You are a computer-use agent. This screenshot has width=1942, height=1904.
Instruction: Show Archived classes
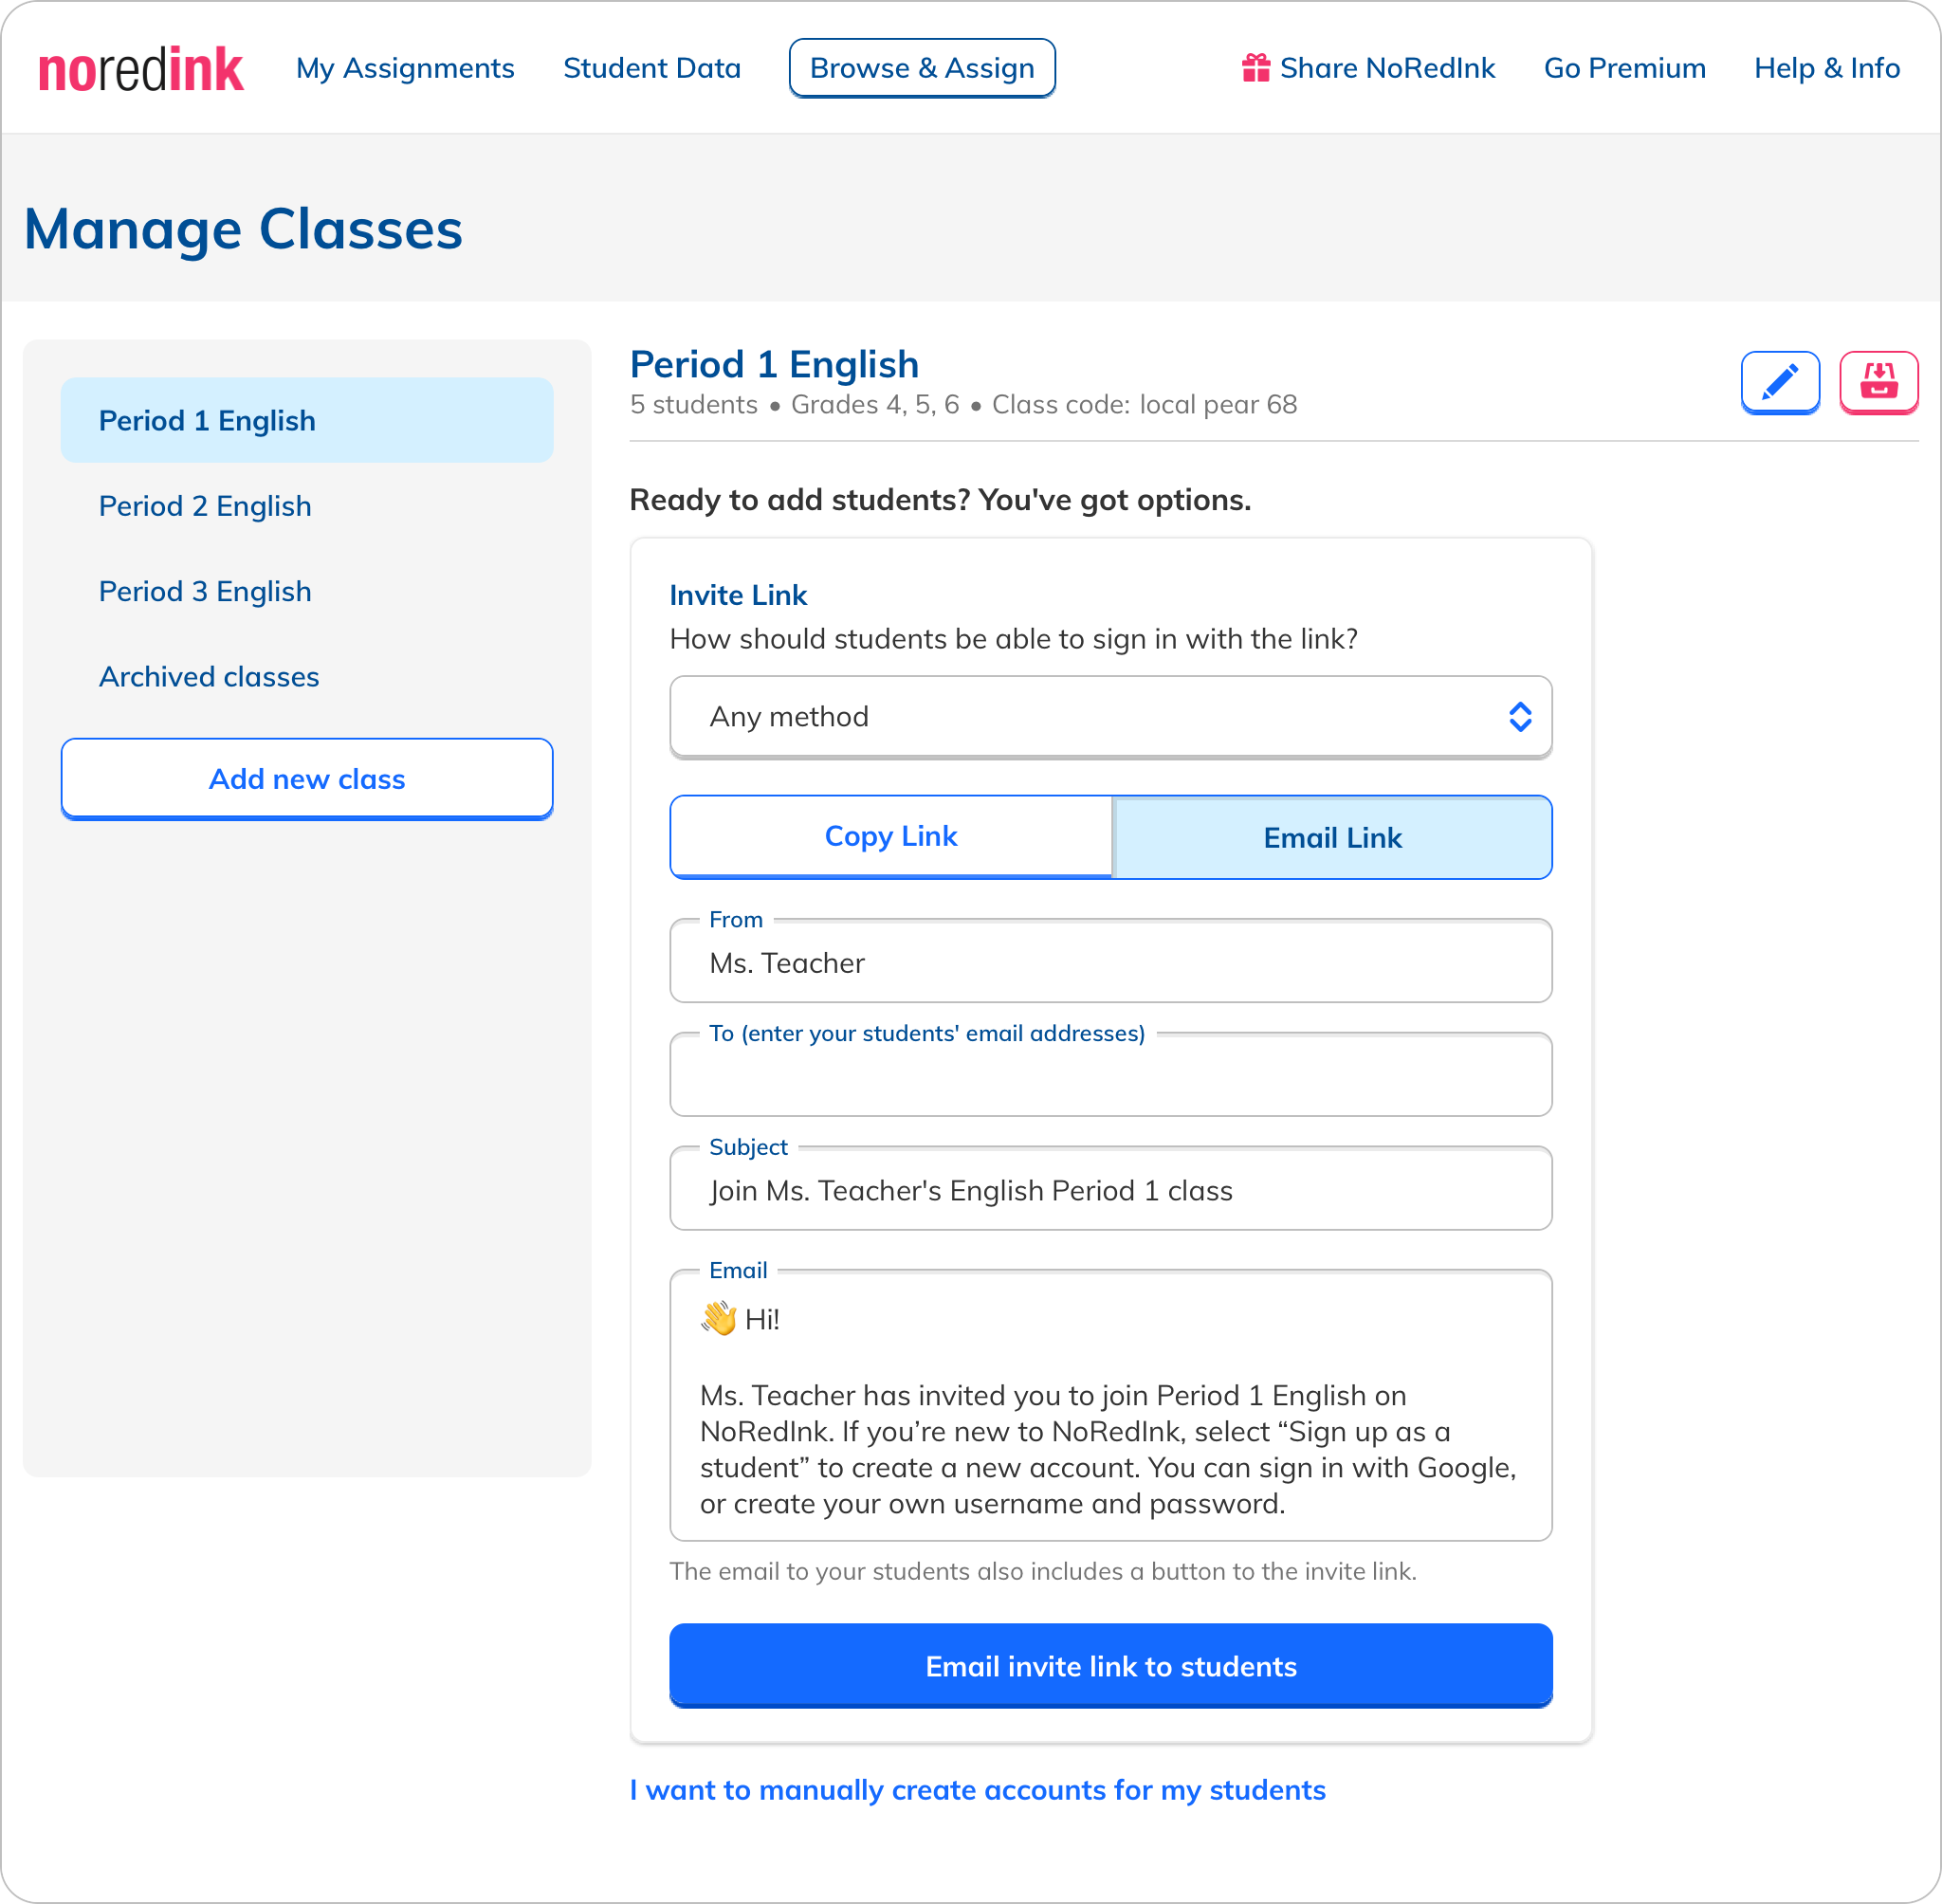[209, 677]
